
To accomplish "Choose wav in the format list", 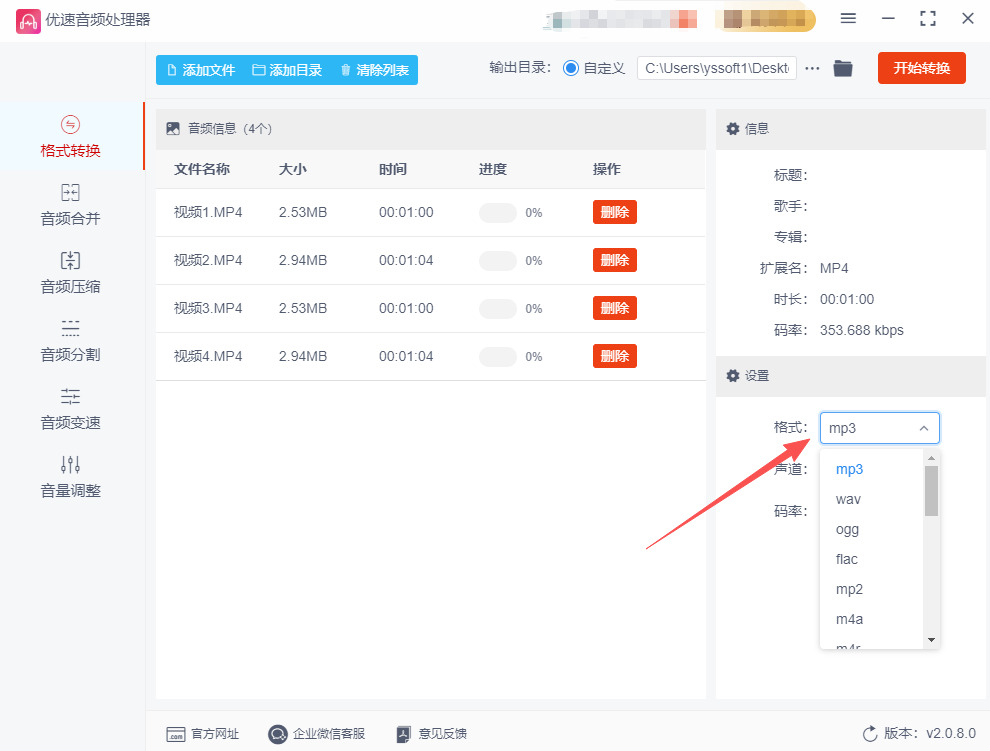I will pyautogui.click(x=871, y=499).
